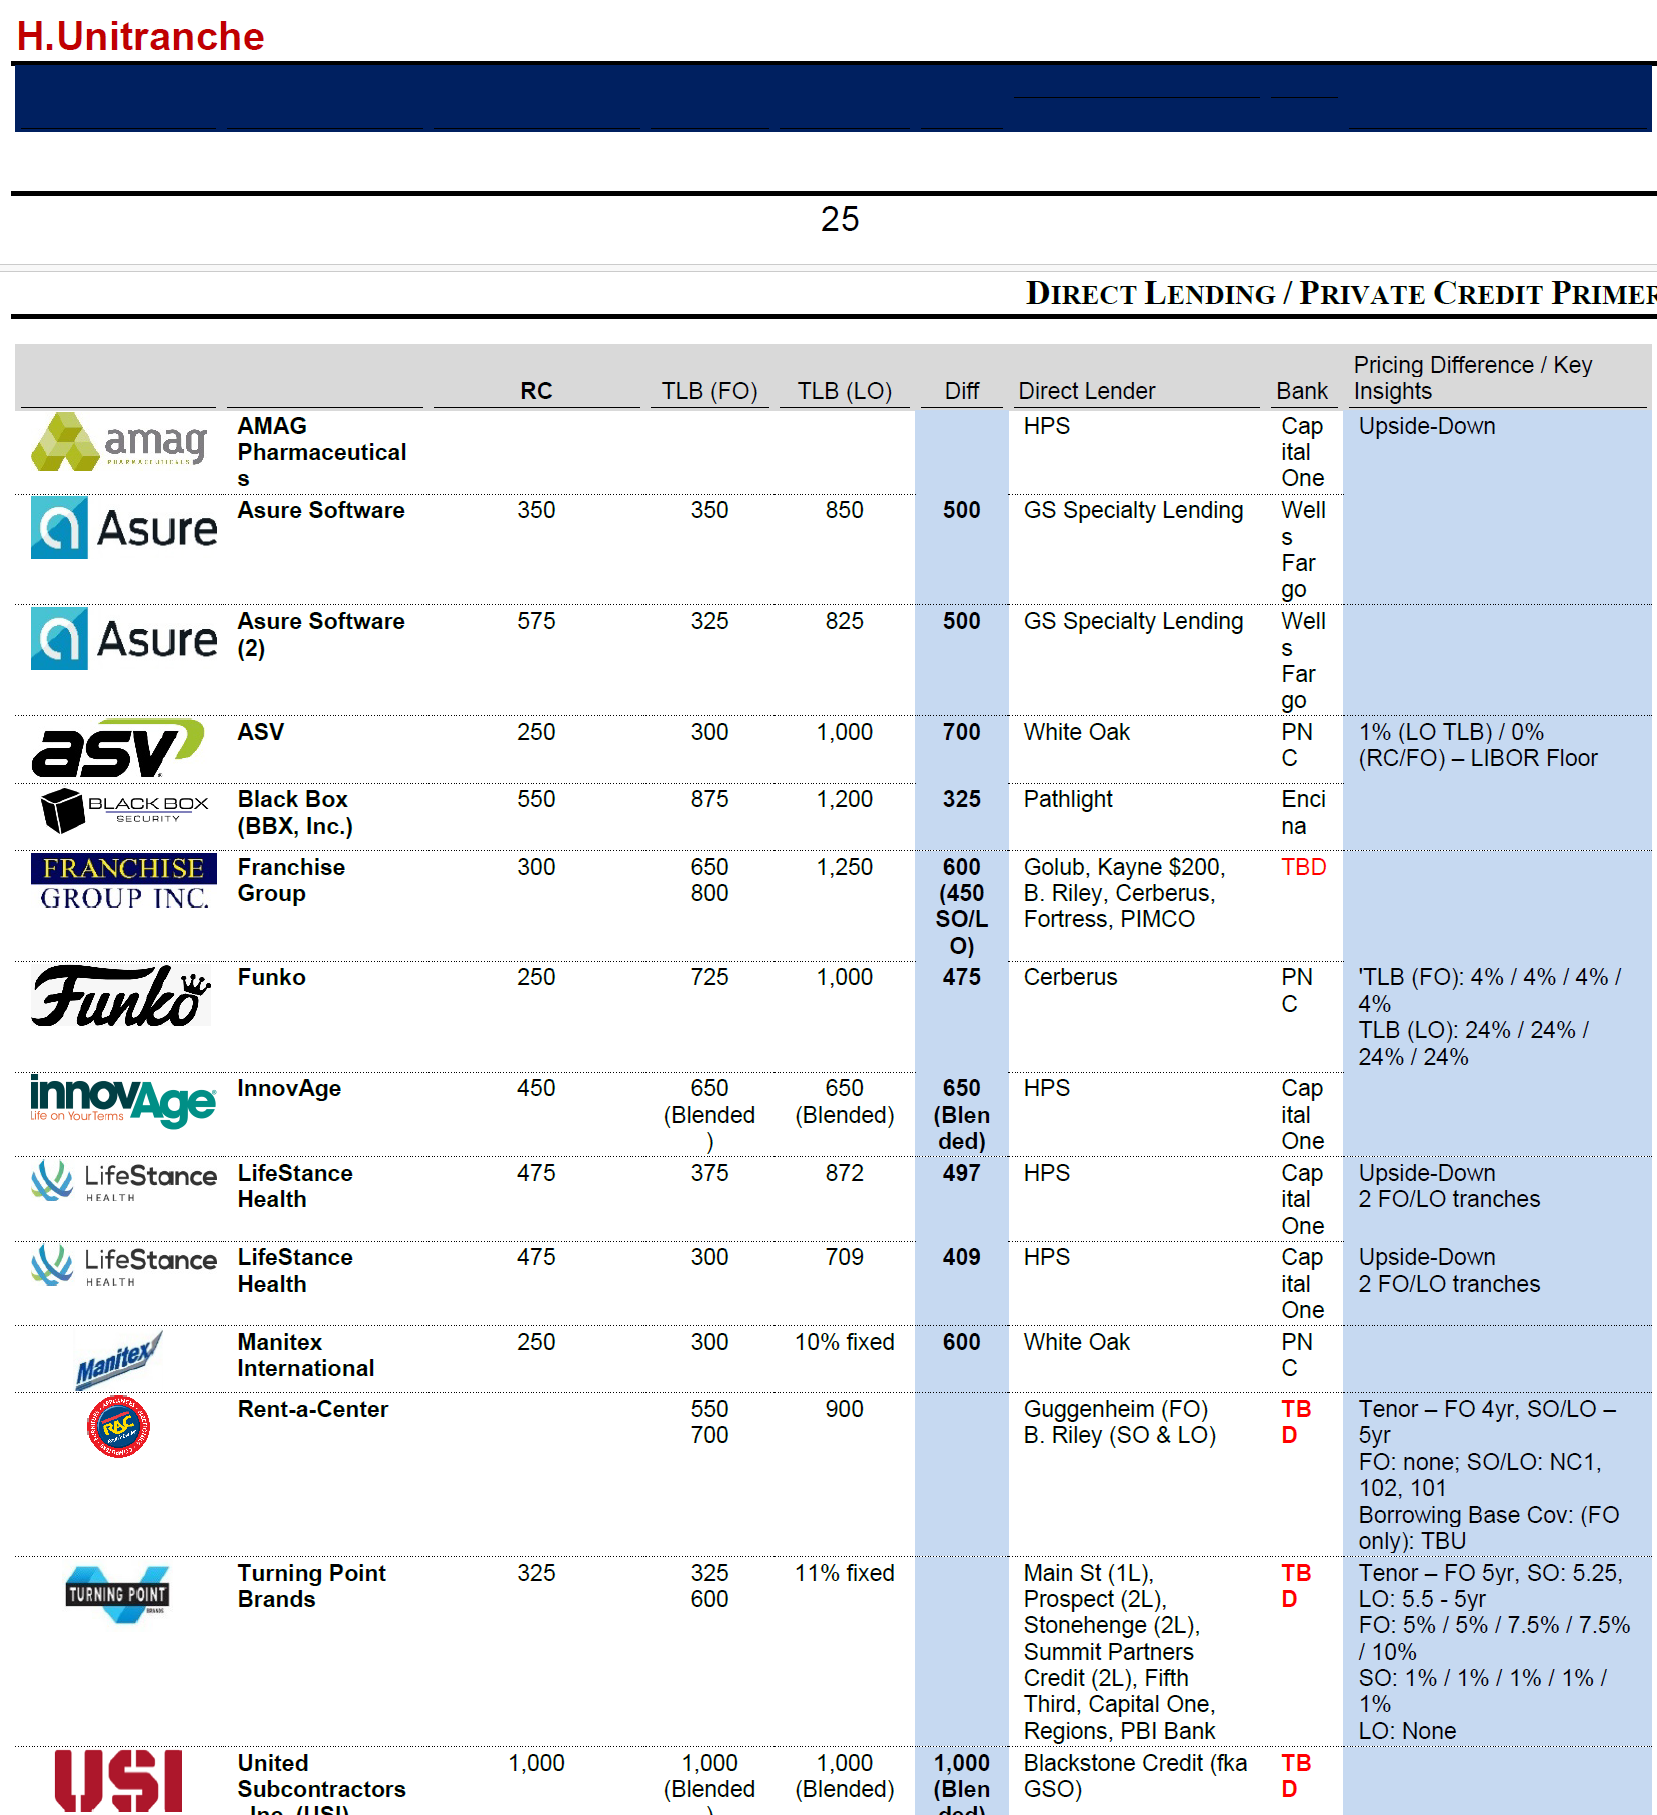Click the ASV company logo
This screenshot has height=1815, width=1657.
pos(118,749)
